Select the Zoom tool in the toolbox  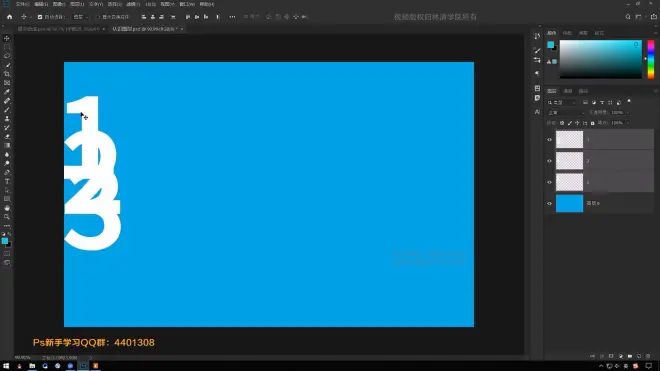click(7, 217)
